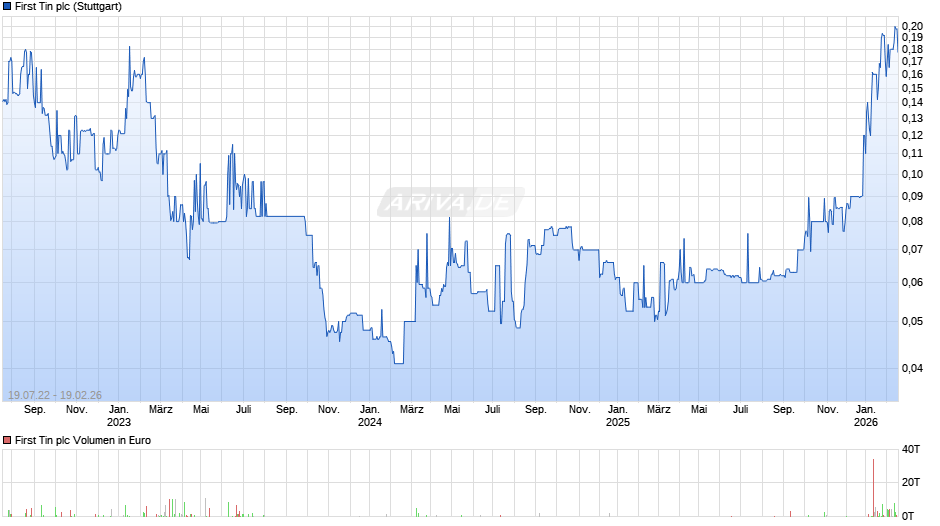Click the 'Jan. 2026' time axis label
Screen dimensions: 940x526
click(866, 416)
